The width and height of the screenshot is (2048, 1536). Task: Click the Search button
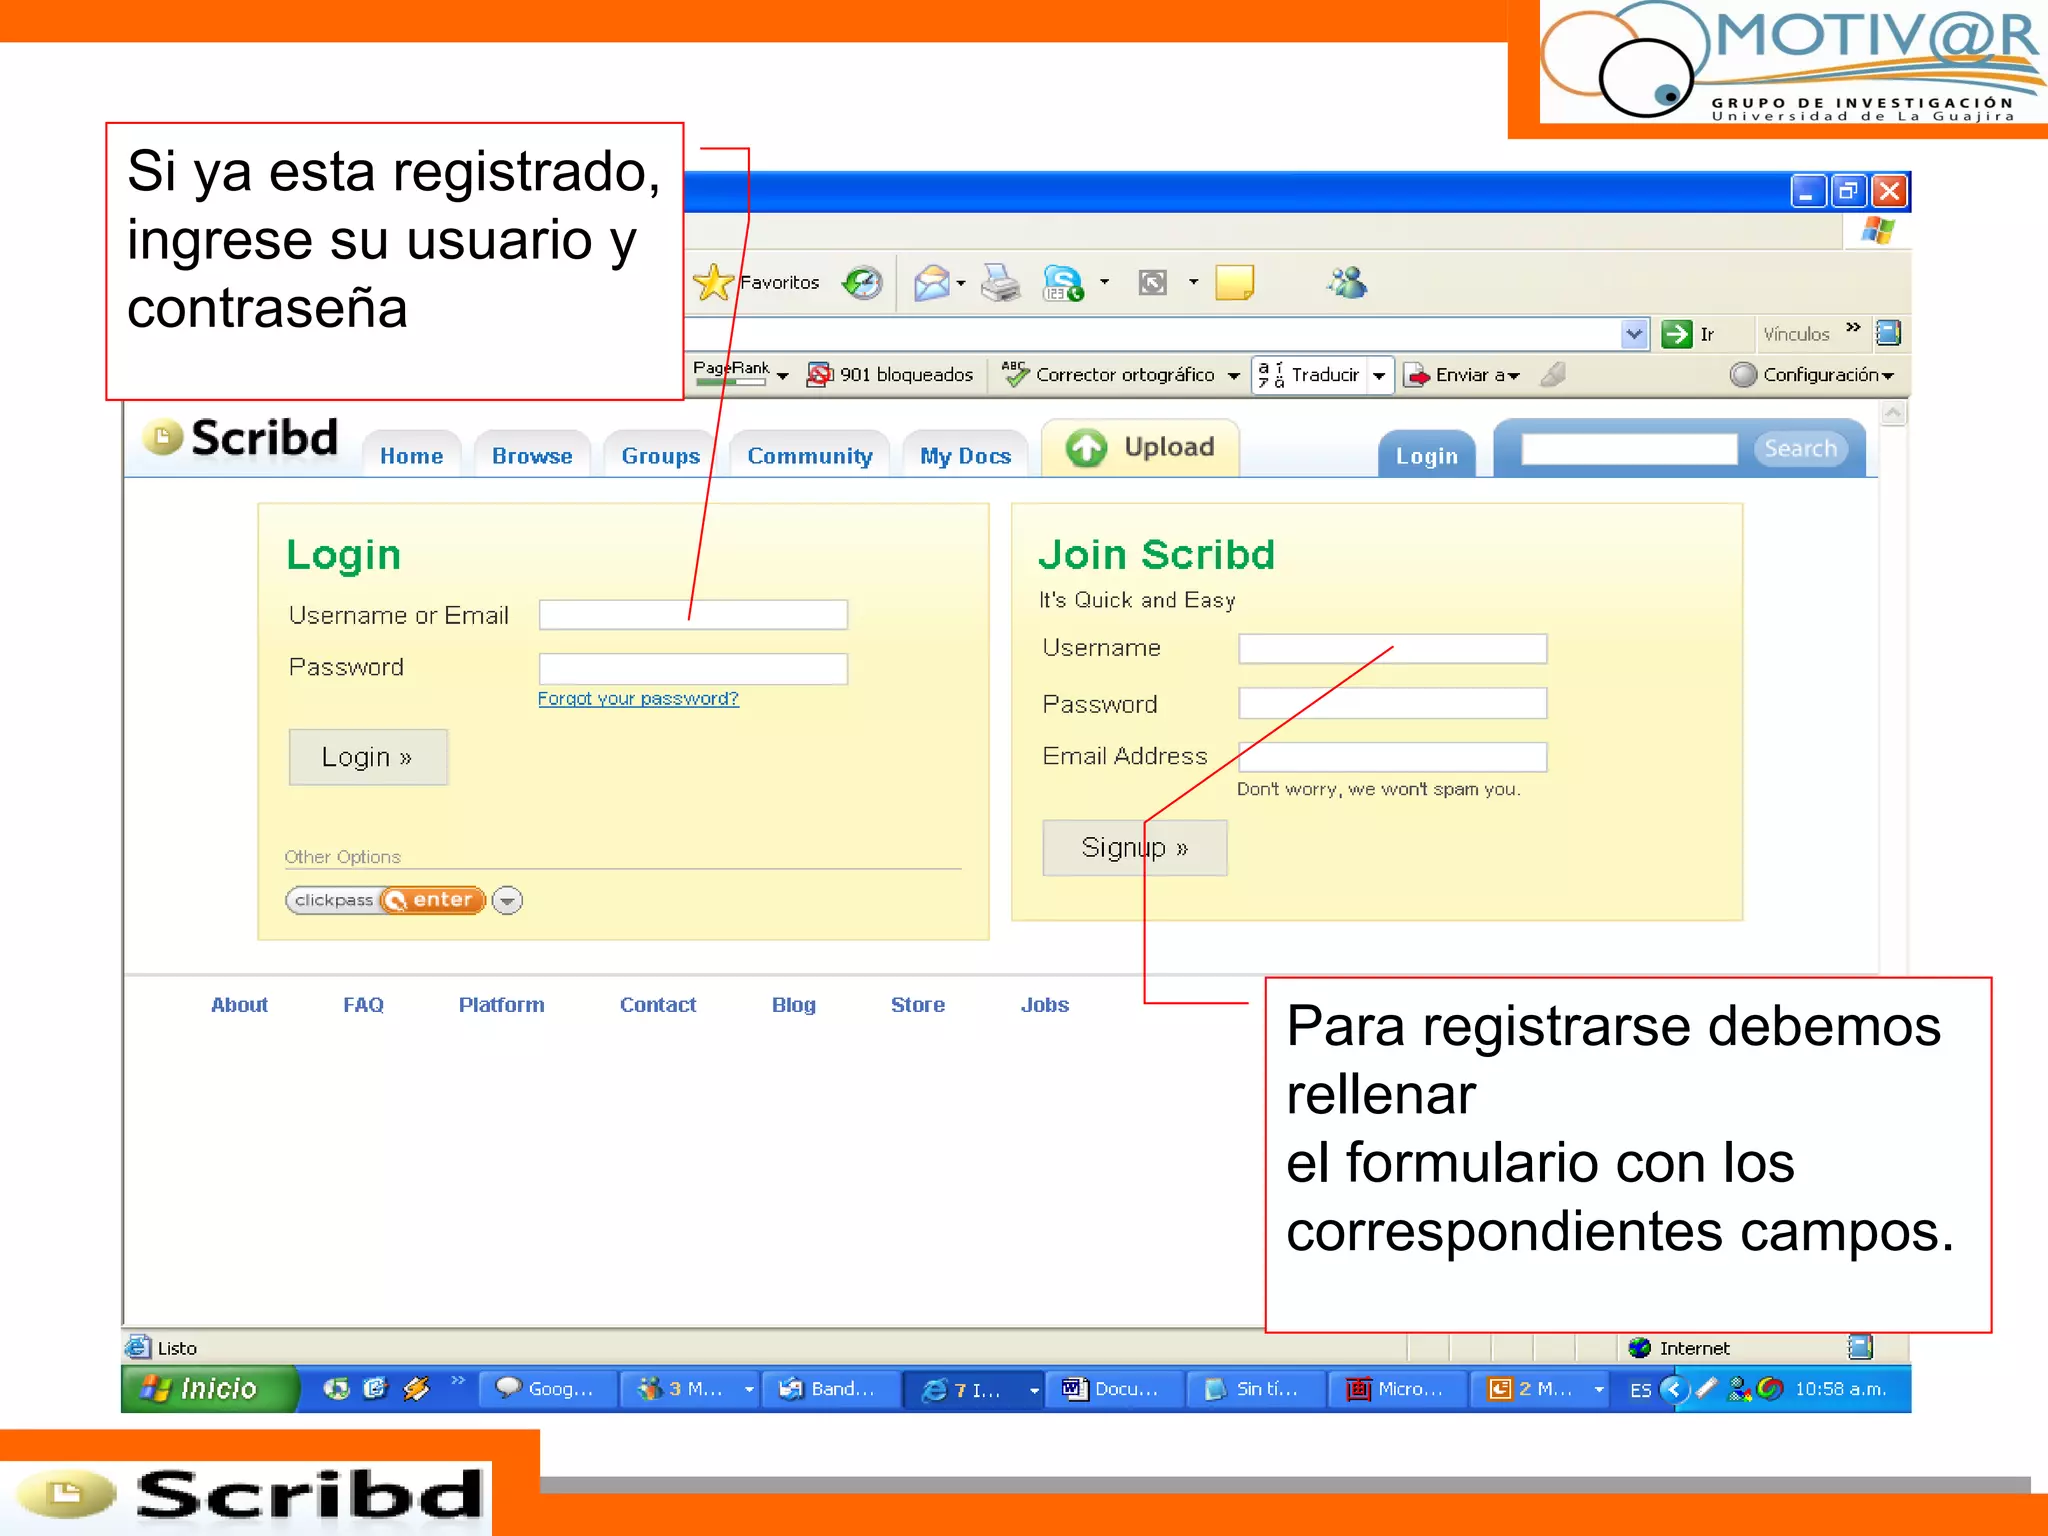tap(1800, 449)
